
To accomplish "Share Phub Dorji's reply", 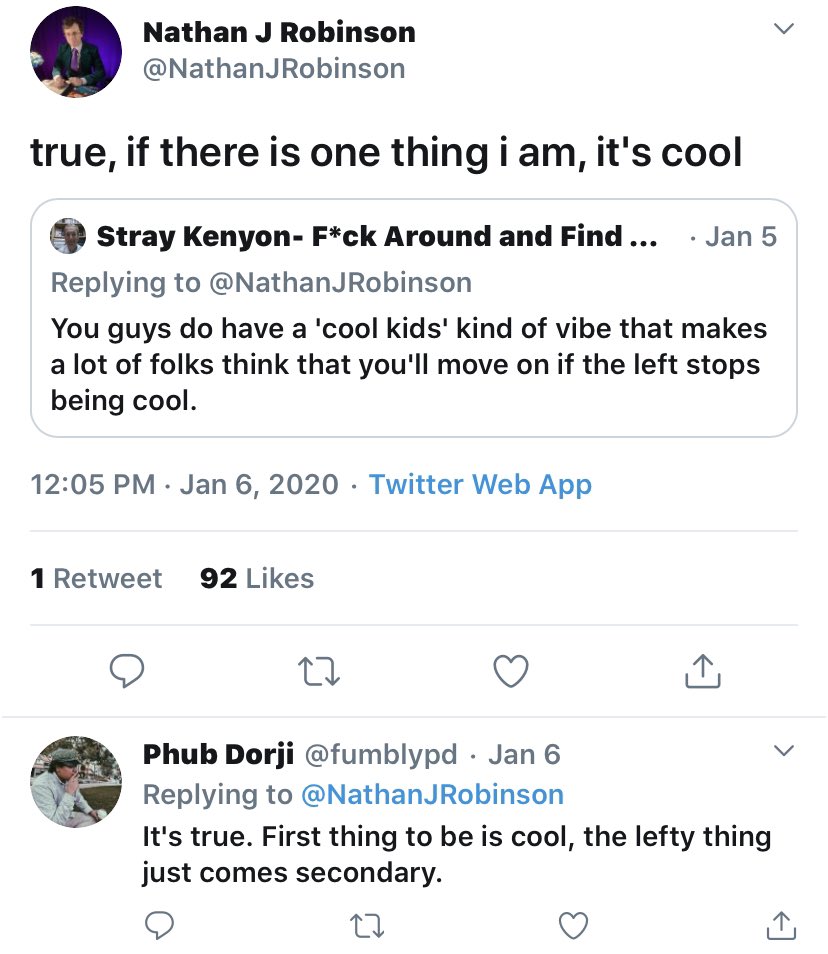I will coord(780,927).
